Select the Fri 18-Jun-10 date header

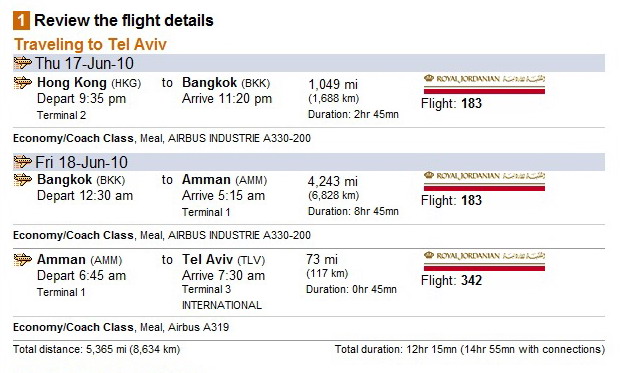point(82,162)
